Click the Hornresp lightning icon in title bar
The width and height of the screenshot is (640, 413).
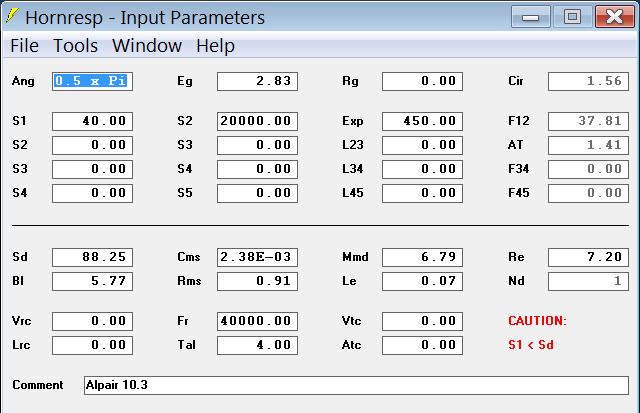click(x=12, y=16)
